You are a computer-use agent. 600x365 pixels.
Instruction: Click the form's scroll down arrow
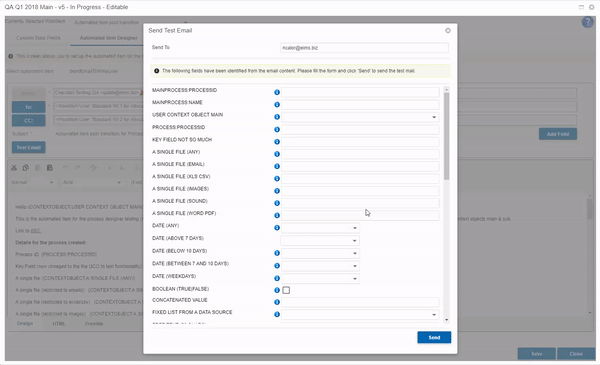pyautogui.click(x=447, y=320)
